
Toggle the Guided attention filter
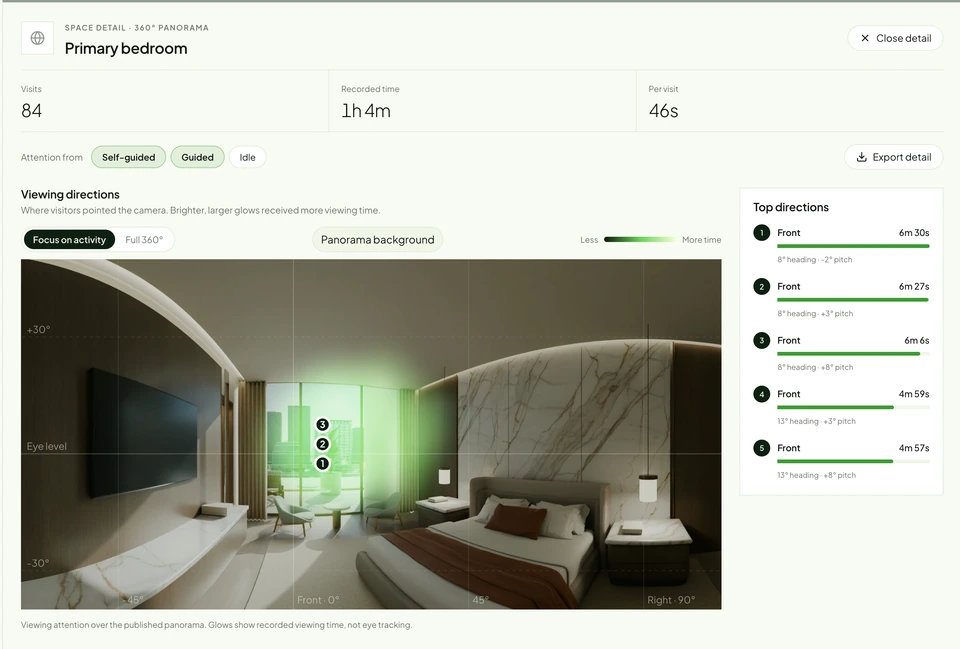(197, 157)
